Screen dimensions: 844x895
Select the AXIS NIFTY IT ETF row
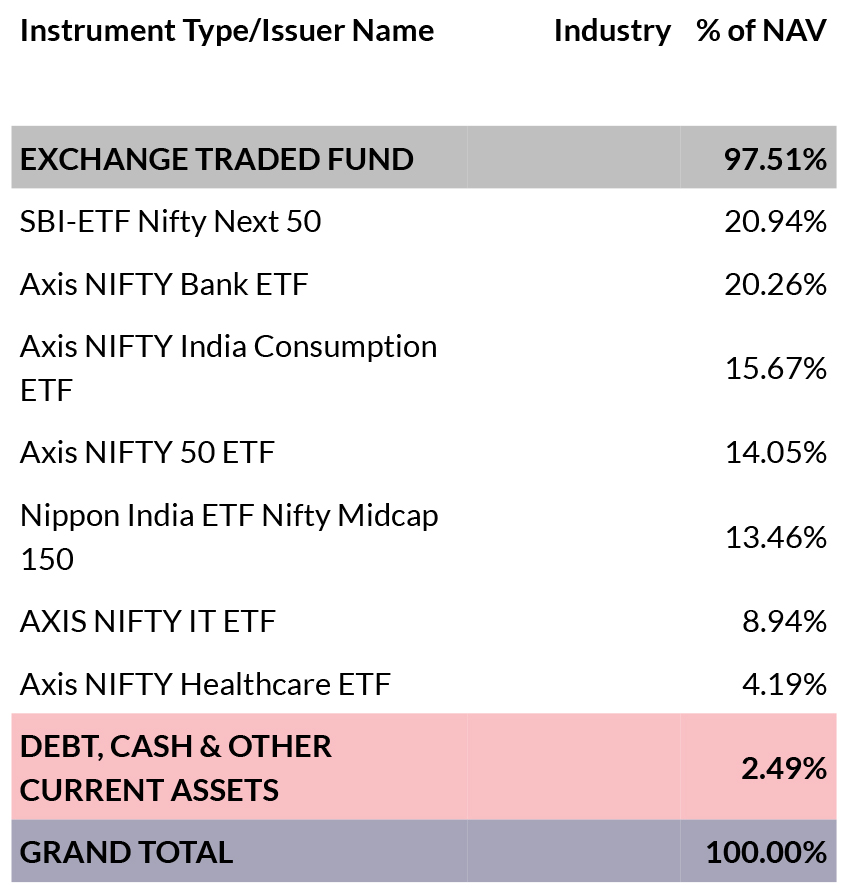(423, 621)
